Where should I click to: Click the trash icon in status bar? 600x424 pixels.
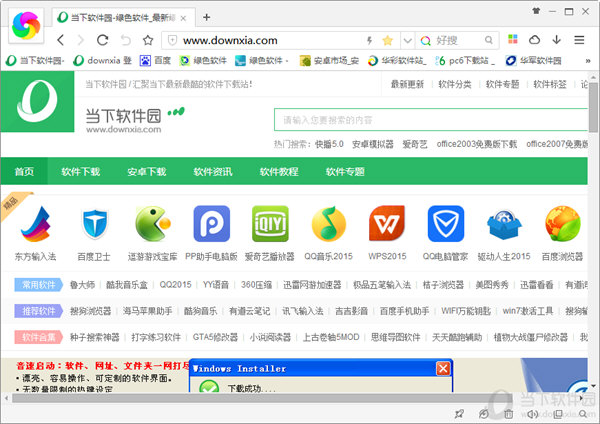click(x=509, y=414)
